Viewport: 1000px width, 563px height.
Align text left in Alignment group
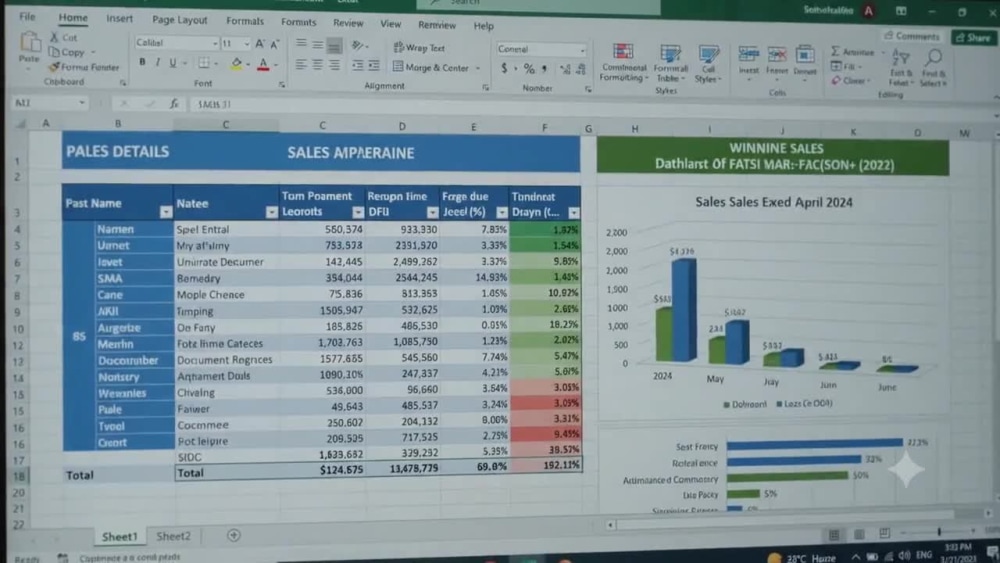301,64
